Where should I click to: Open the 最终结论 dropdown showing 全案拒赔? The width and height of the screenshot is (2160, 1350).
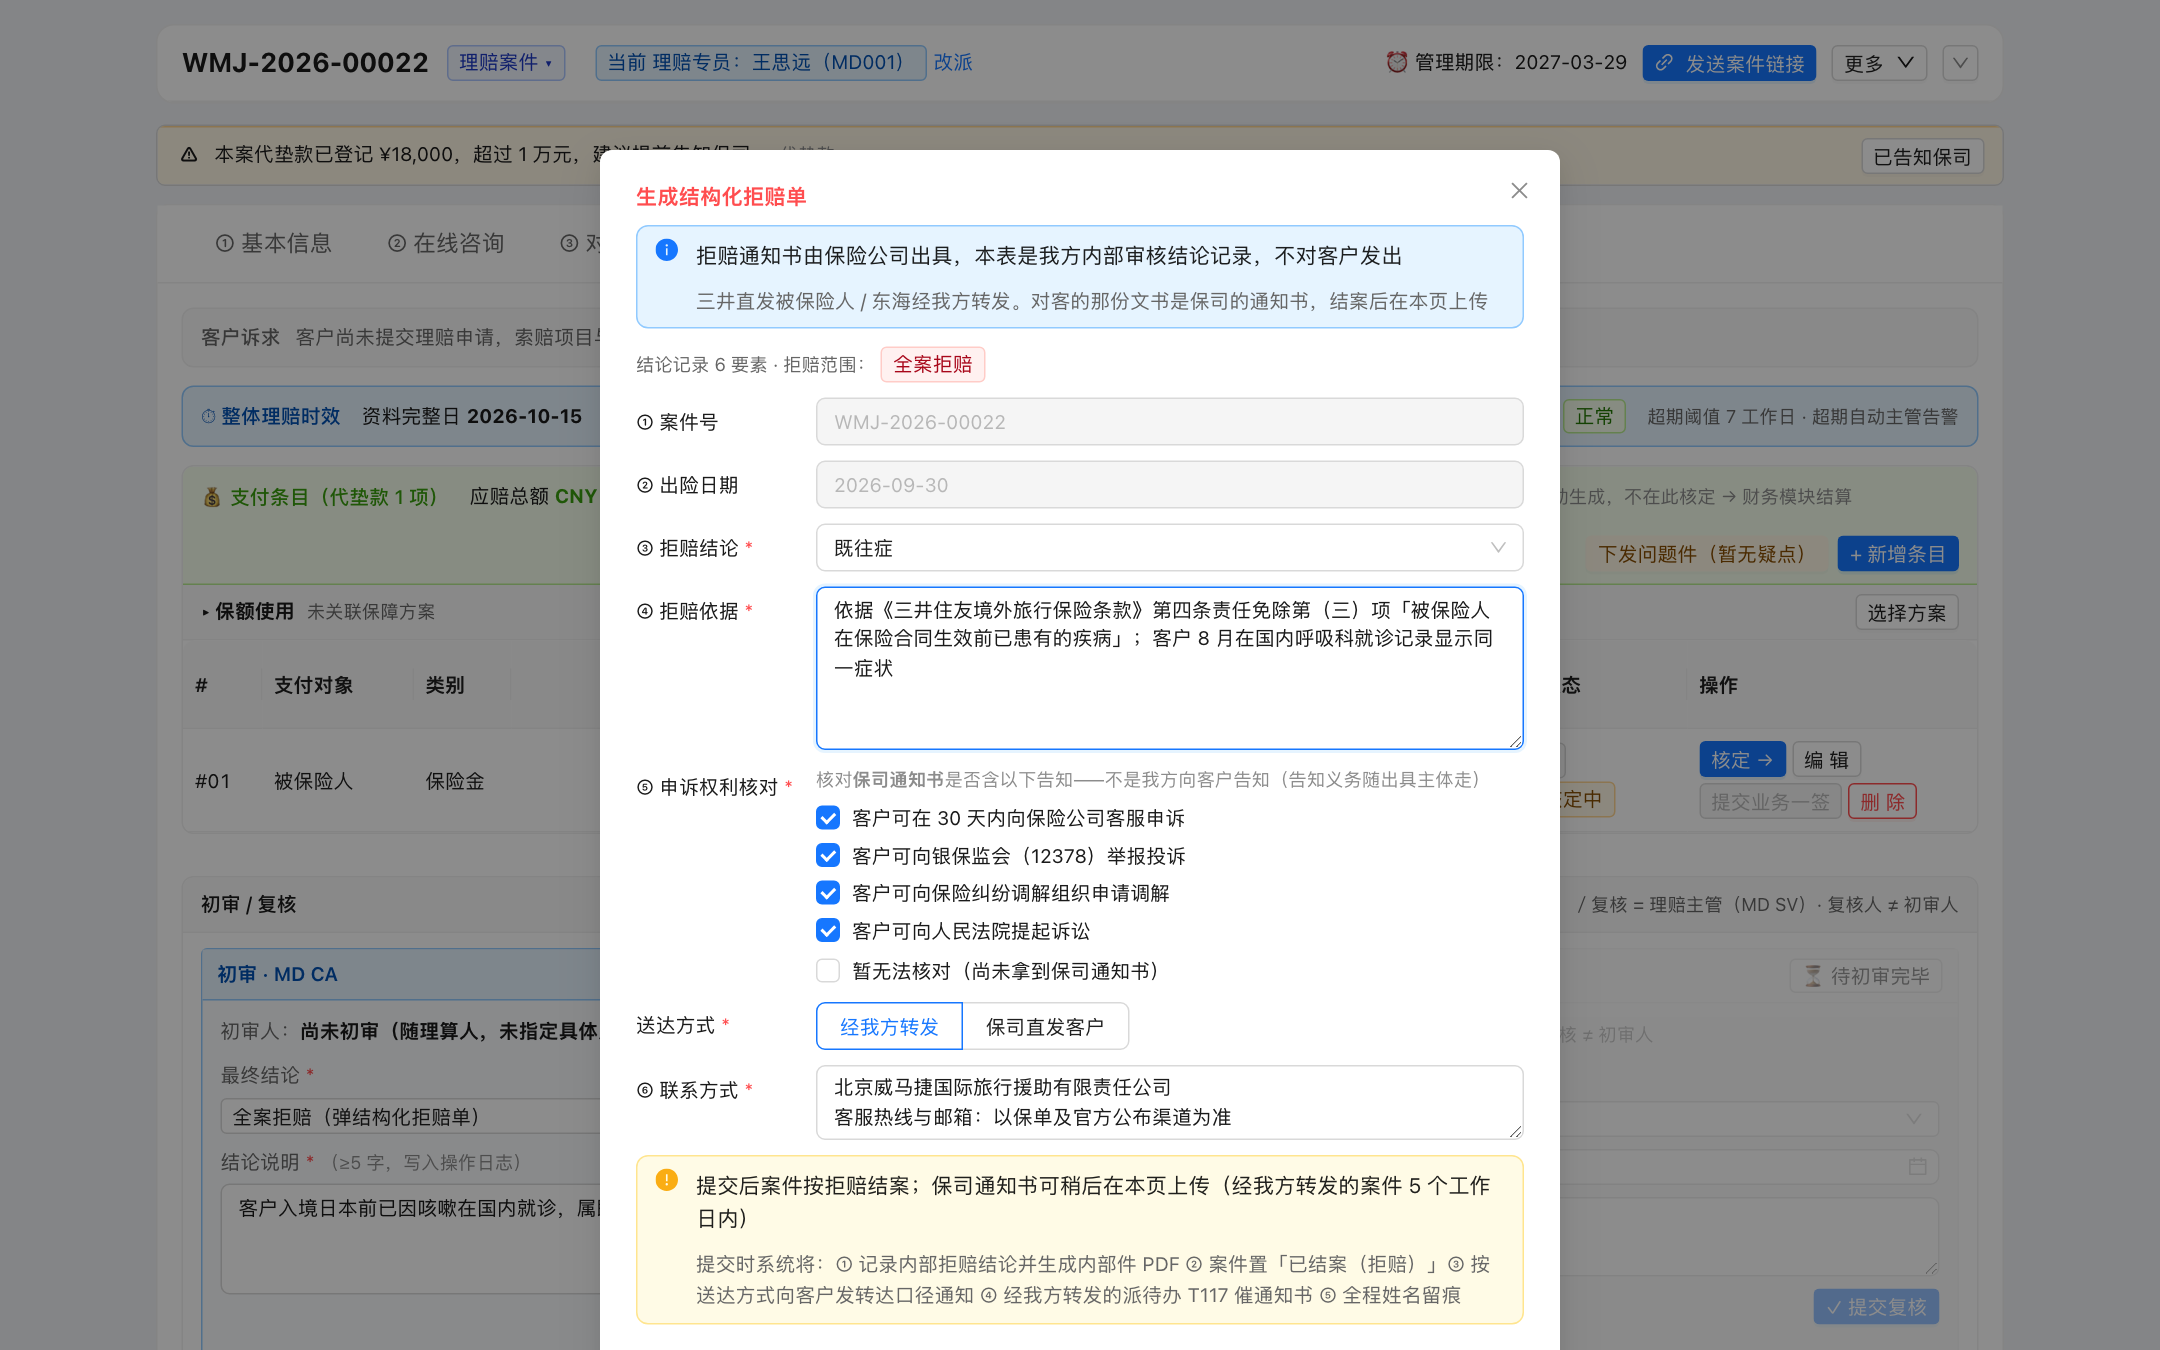pos(410,1116)
